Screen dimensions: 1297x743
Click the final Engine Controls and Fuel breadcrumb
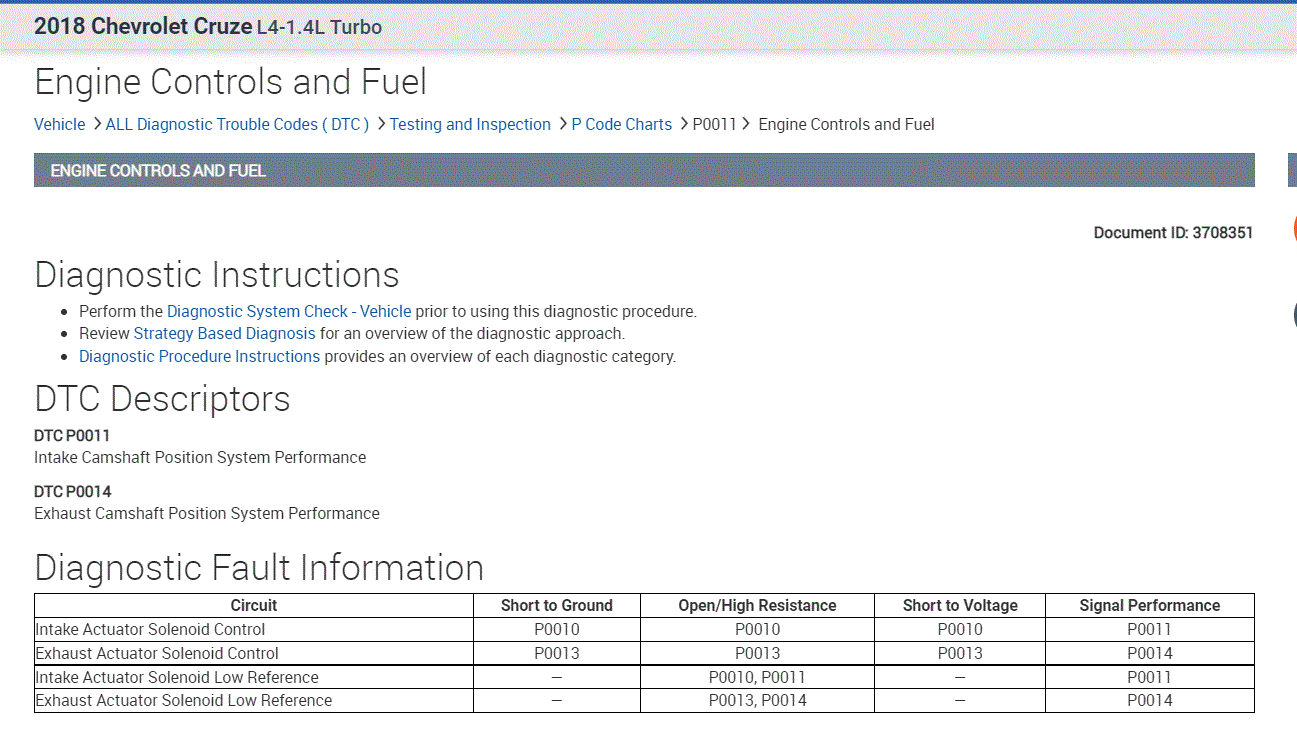[846, 124]
